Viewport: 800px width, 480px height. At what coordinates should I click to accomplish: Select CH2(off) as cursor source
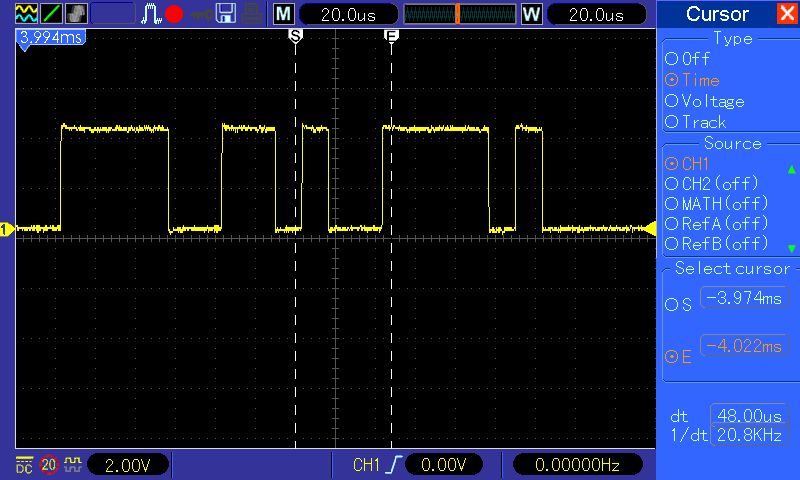(712, 183)
